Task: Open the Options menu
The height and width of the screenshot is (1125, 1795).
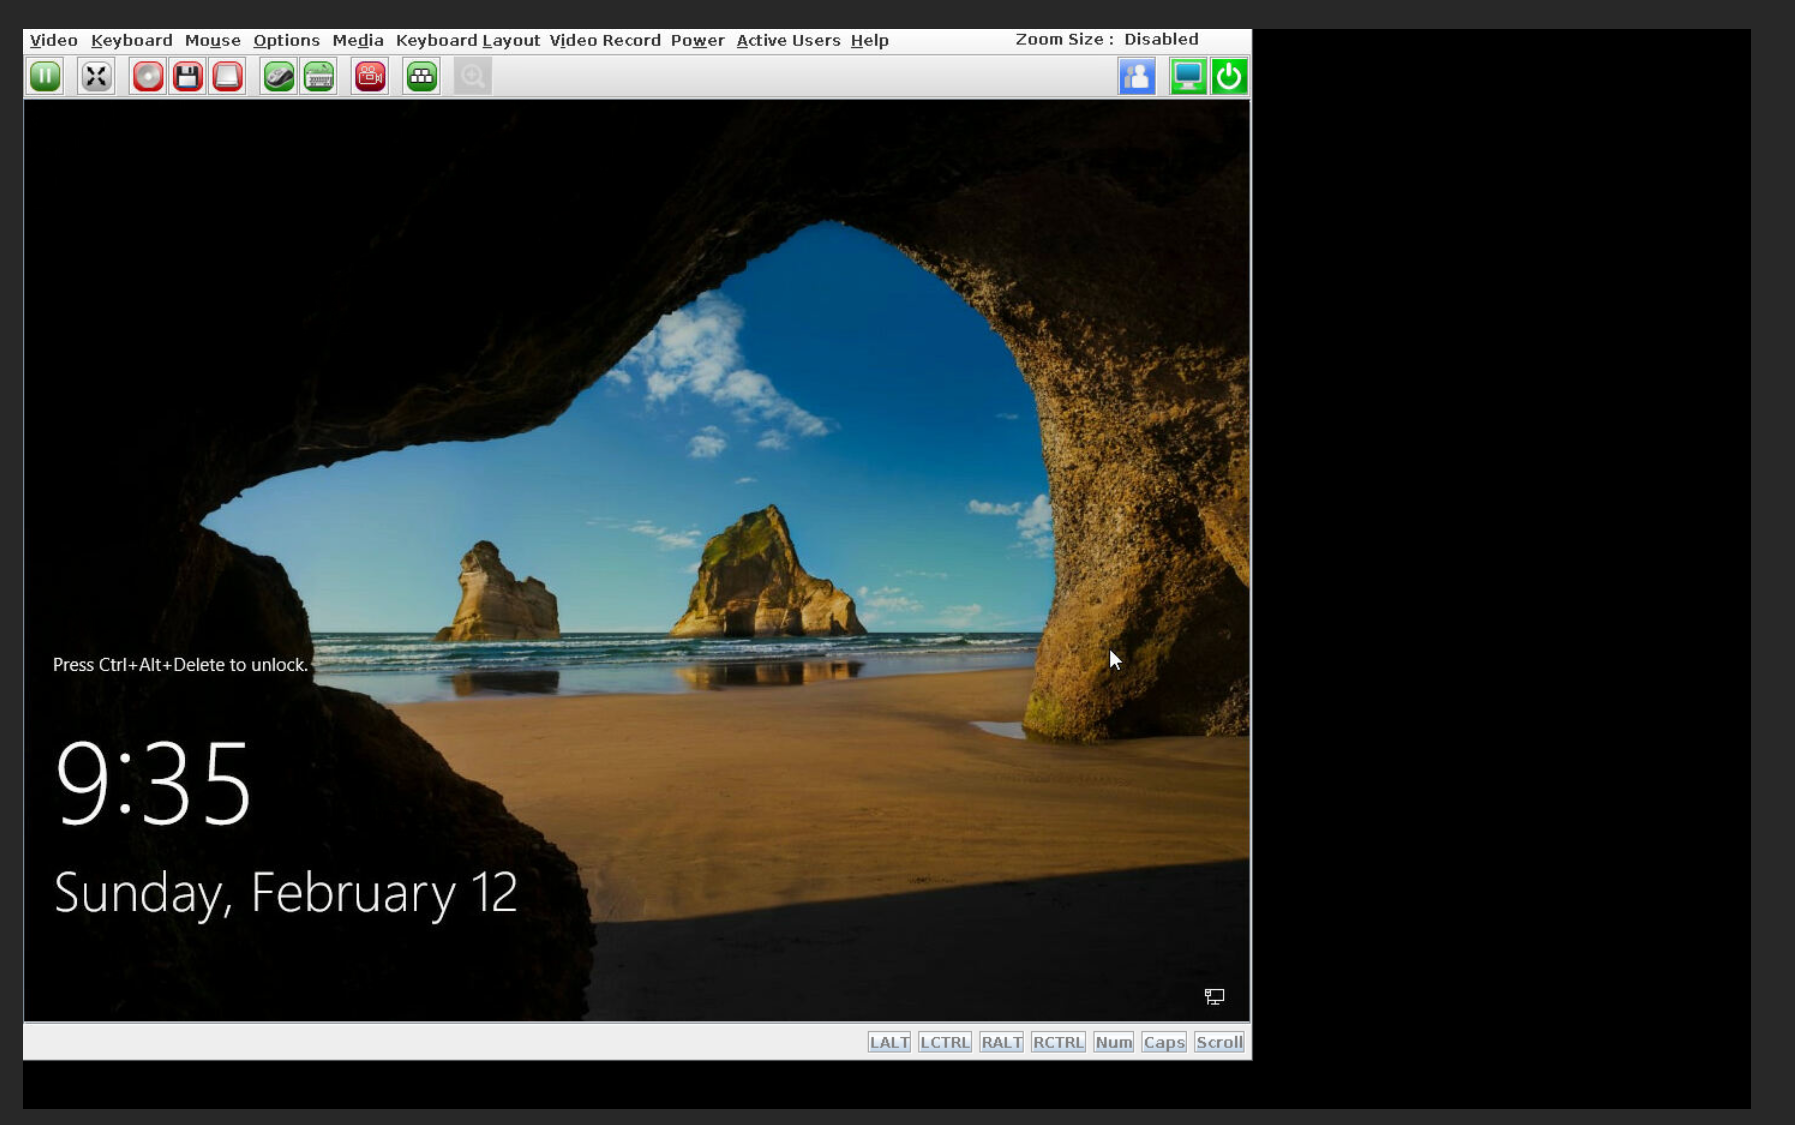Action: tap(286, 40)
